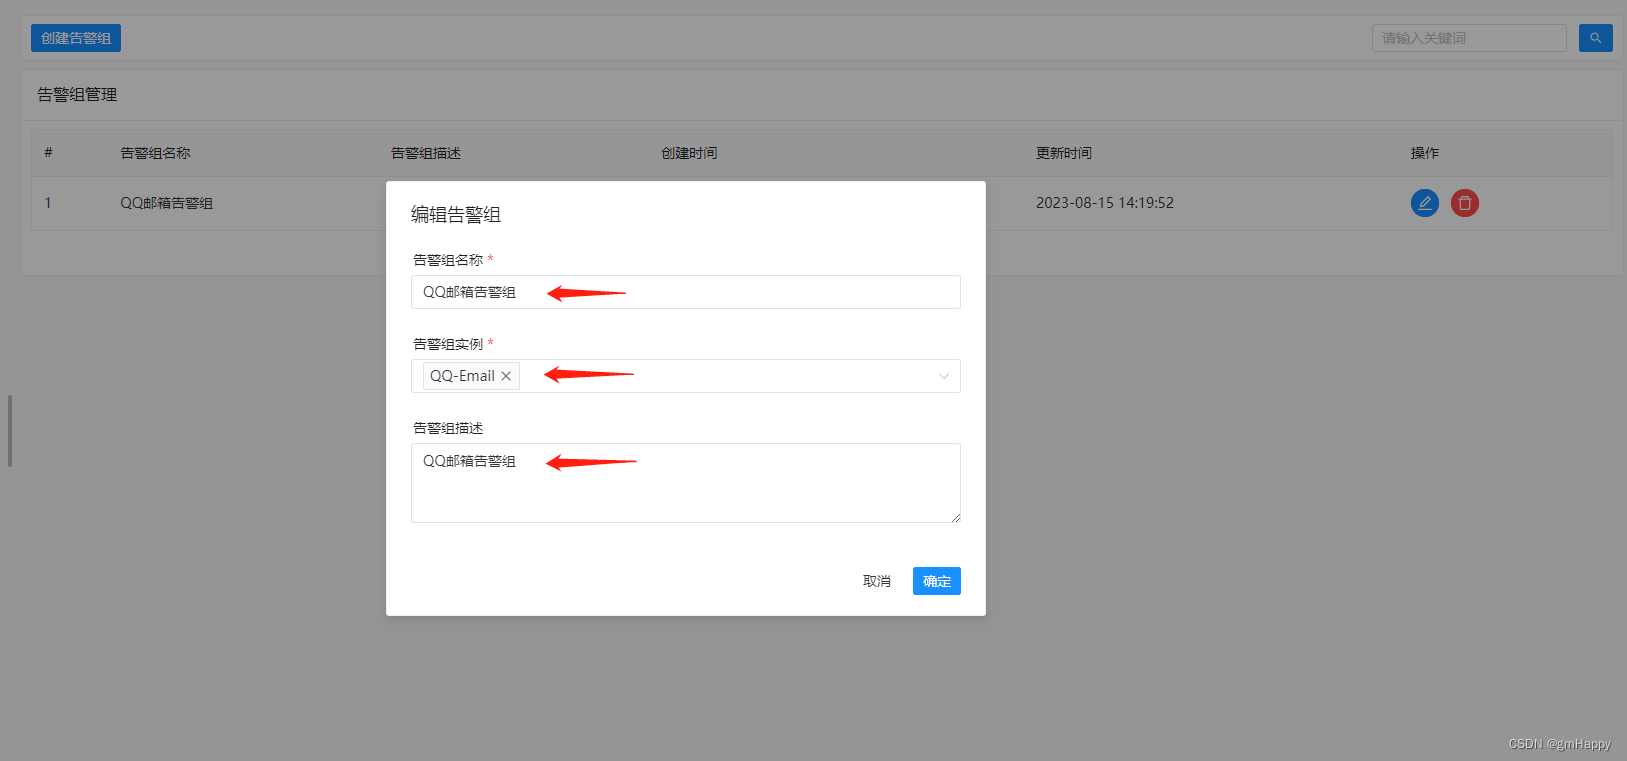Click the 告警组描述 column header
The image size is (1627, 761).
426,153
